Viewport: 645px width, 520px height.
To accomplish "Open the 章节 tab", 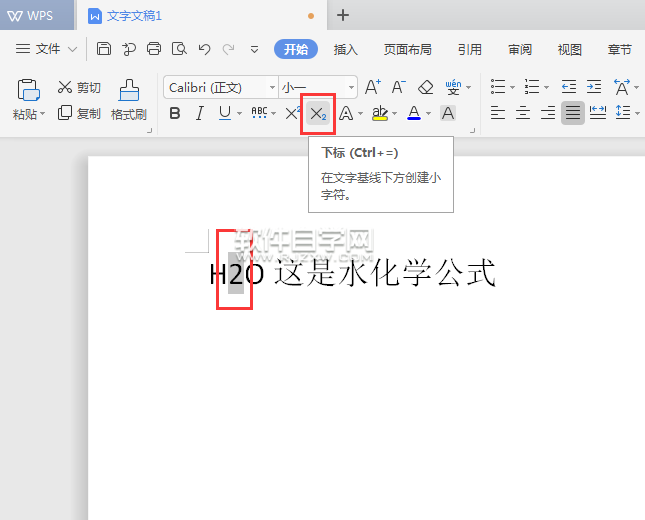I will (619, 49).
